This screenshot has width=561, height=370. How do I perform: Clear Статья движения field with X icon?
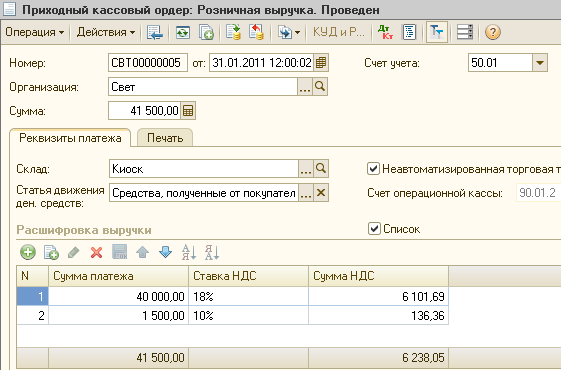(x=321, y=193)
